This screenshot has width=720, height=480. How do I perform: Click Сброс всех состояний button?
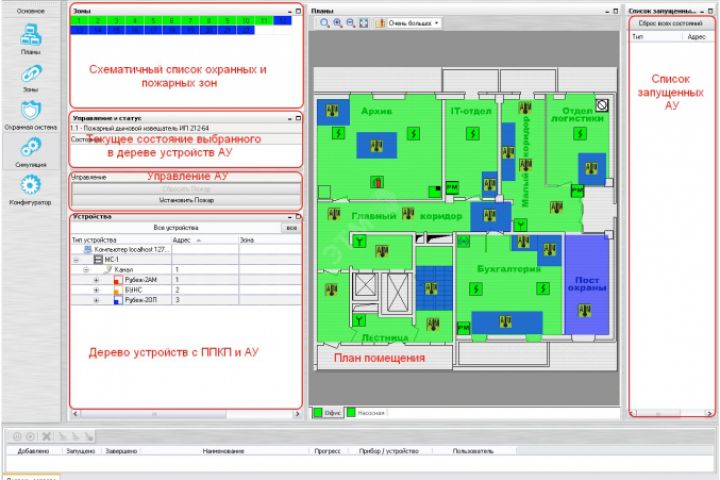tap(670, 23)
